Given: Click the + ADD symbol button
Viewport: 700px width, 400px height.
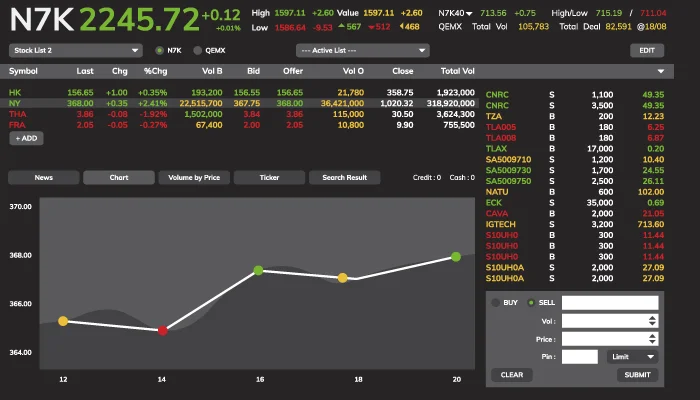Looking at the screenshot, I should point(27,138).
